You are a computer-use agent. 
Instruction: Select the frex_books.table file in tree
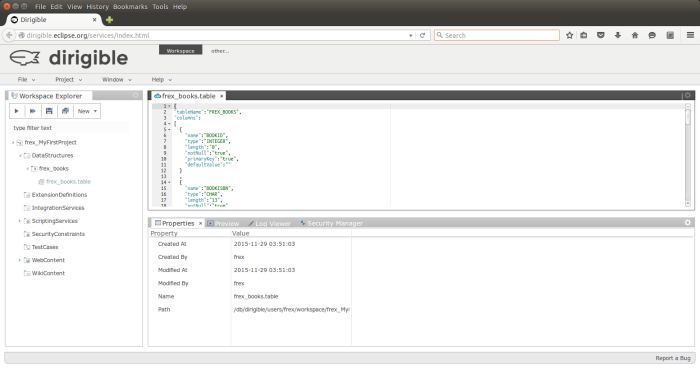[x=68, y=182]
